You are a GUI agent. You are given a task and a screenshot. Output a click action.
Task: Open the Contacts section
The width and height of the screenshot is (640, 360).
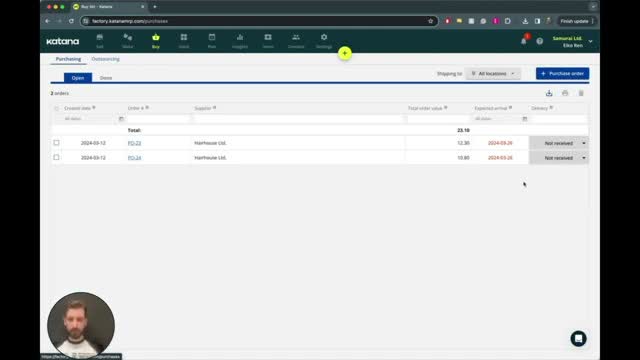coord(296,41)
